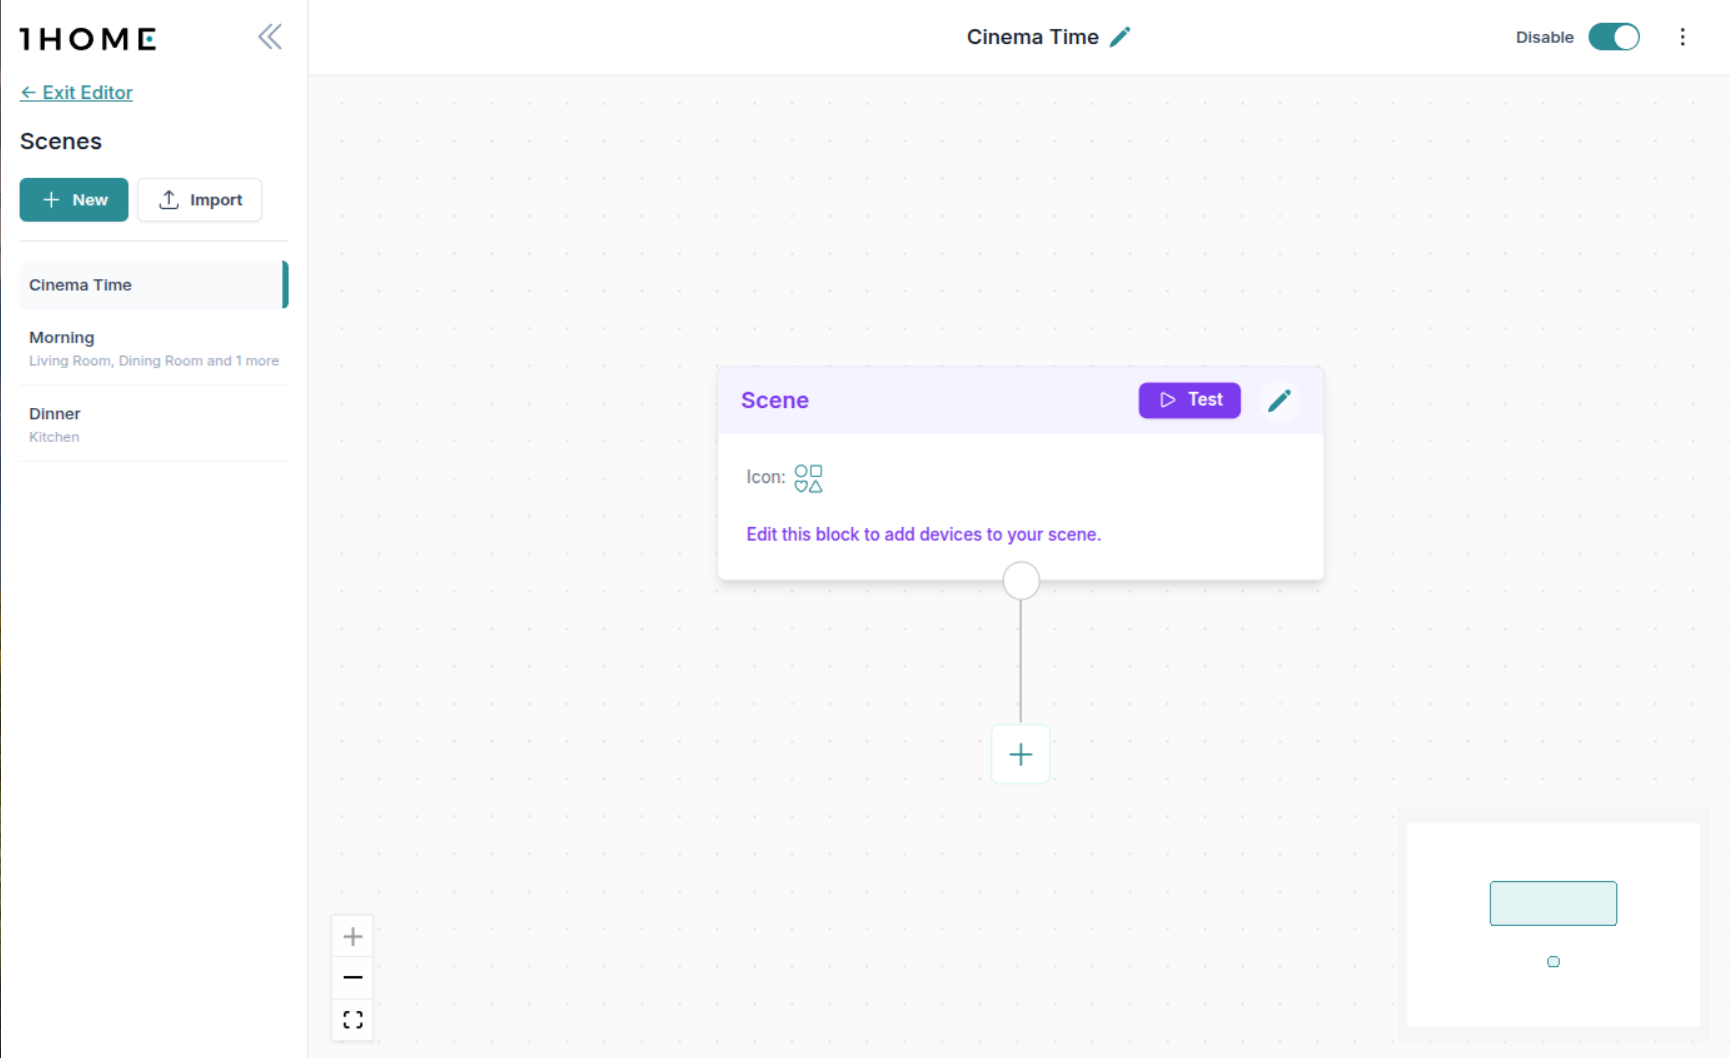Click the Import button

[x=200, y=200]
